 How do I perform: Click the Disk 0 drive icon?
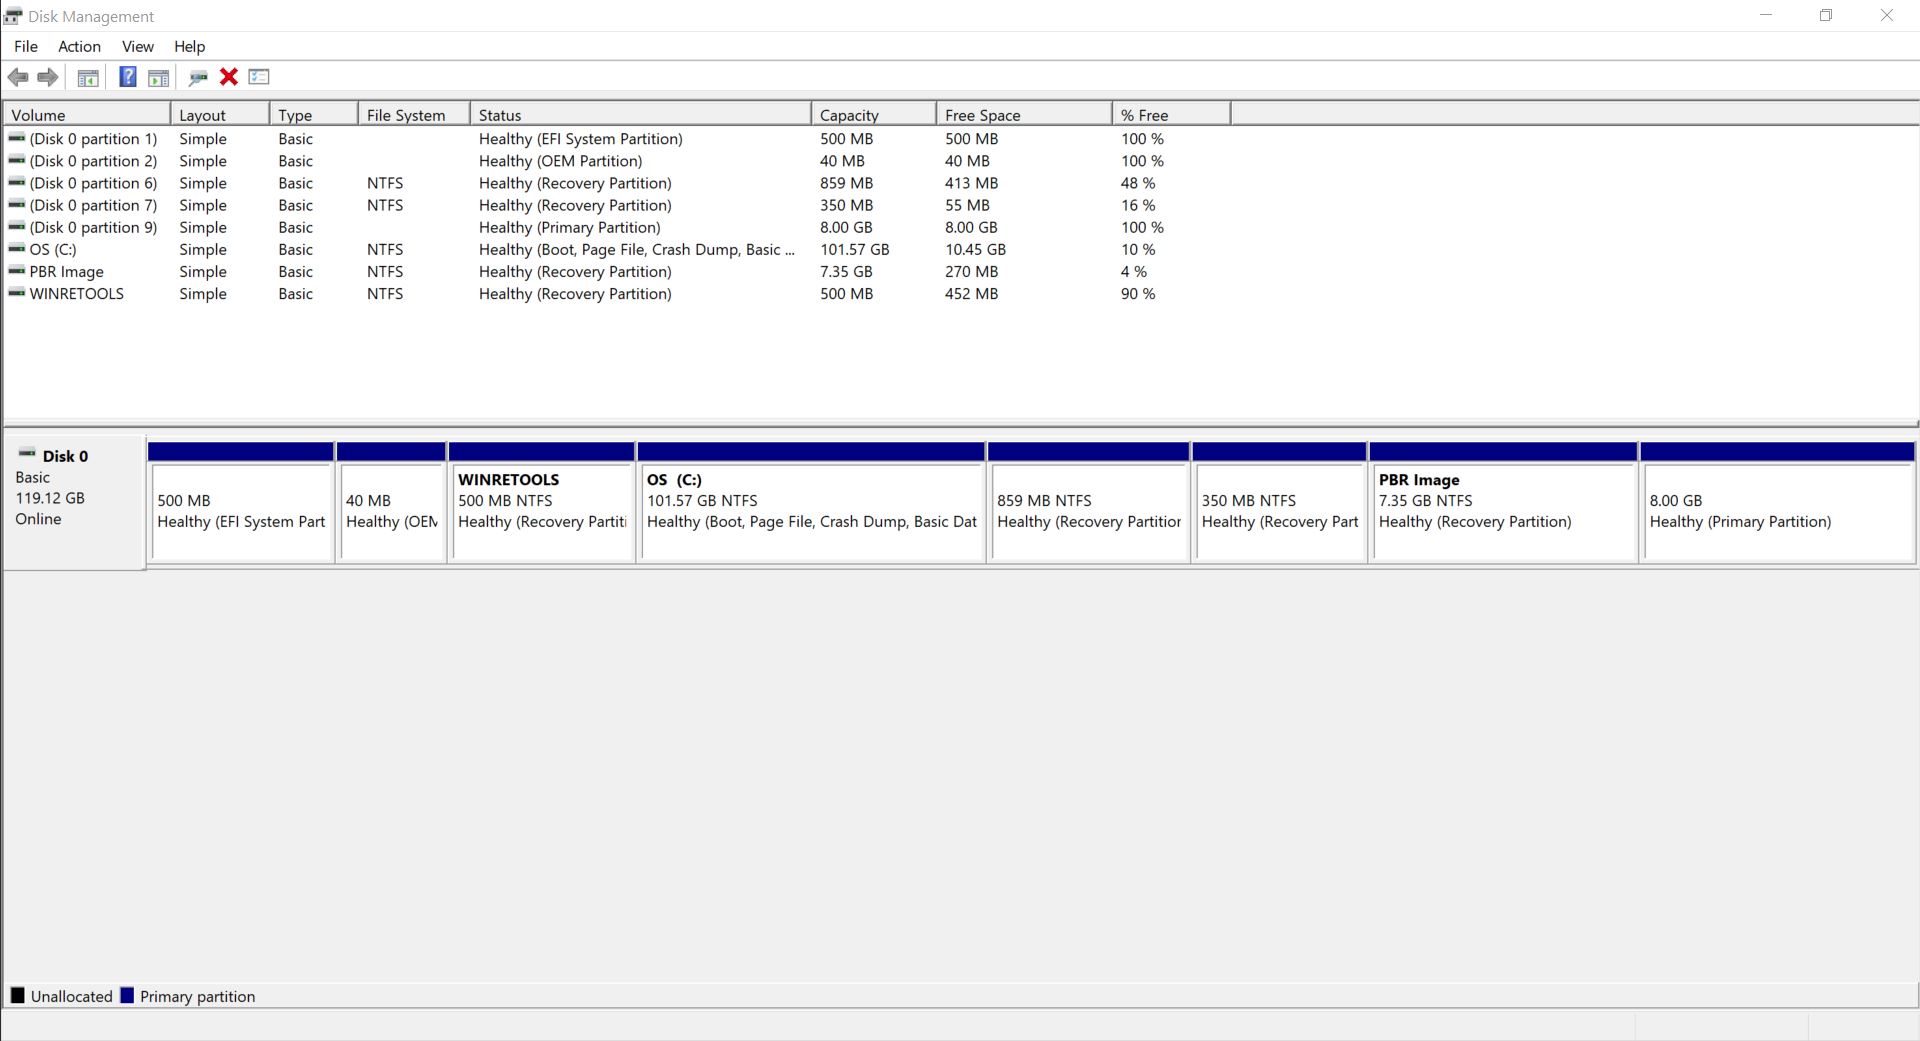click(28, 454)
